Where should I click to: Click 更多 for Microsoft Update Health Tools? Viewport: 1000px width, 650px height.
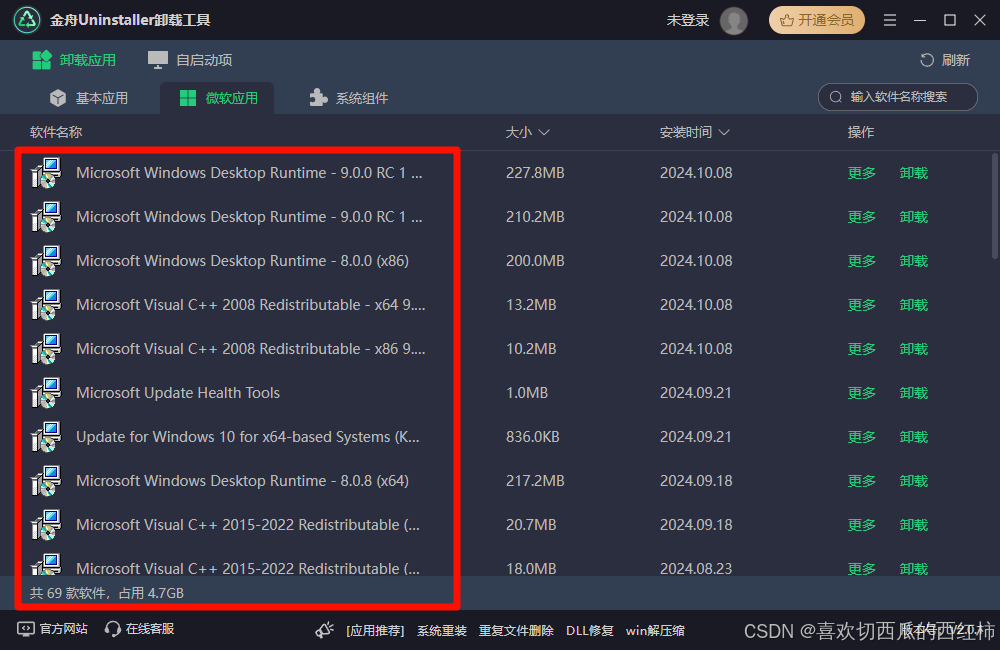(x=862, y=393)
